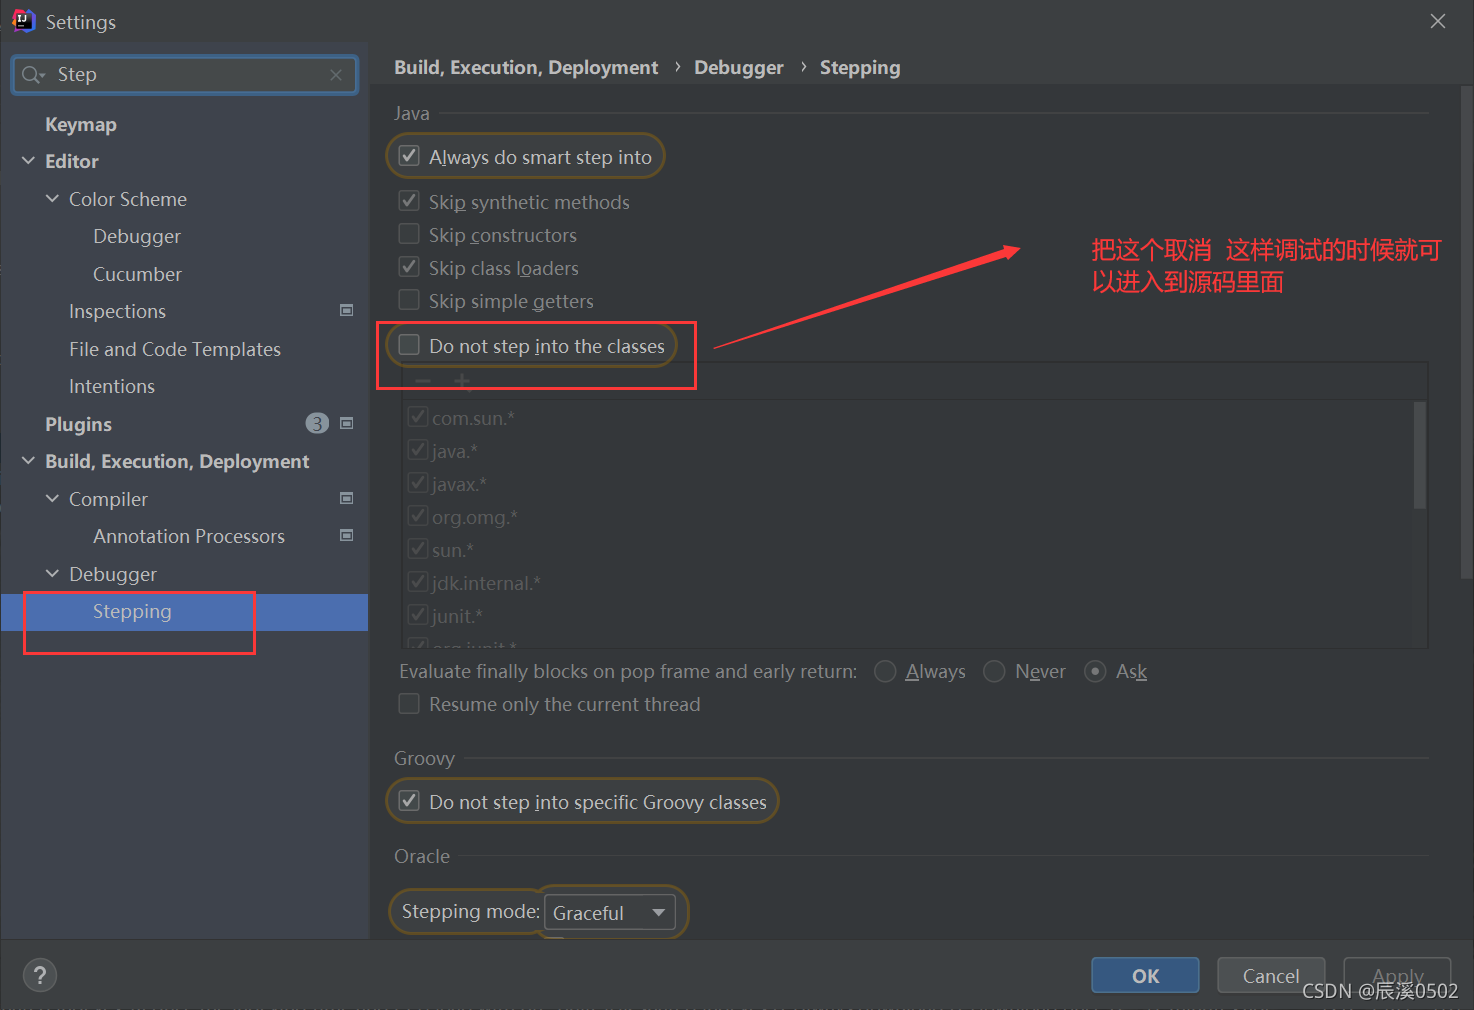Open the Stepping mode Graceful dropdown
This screenshot has width=1474, height=1010.
[x=610, y=912]
